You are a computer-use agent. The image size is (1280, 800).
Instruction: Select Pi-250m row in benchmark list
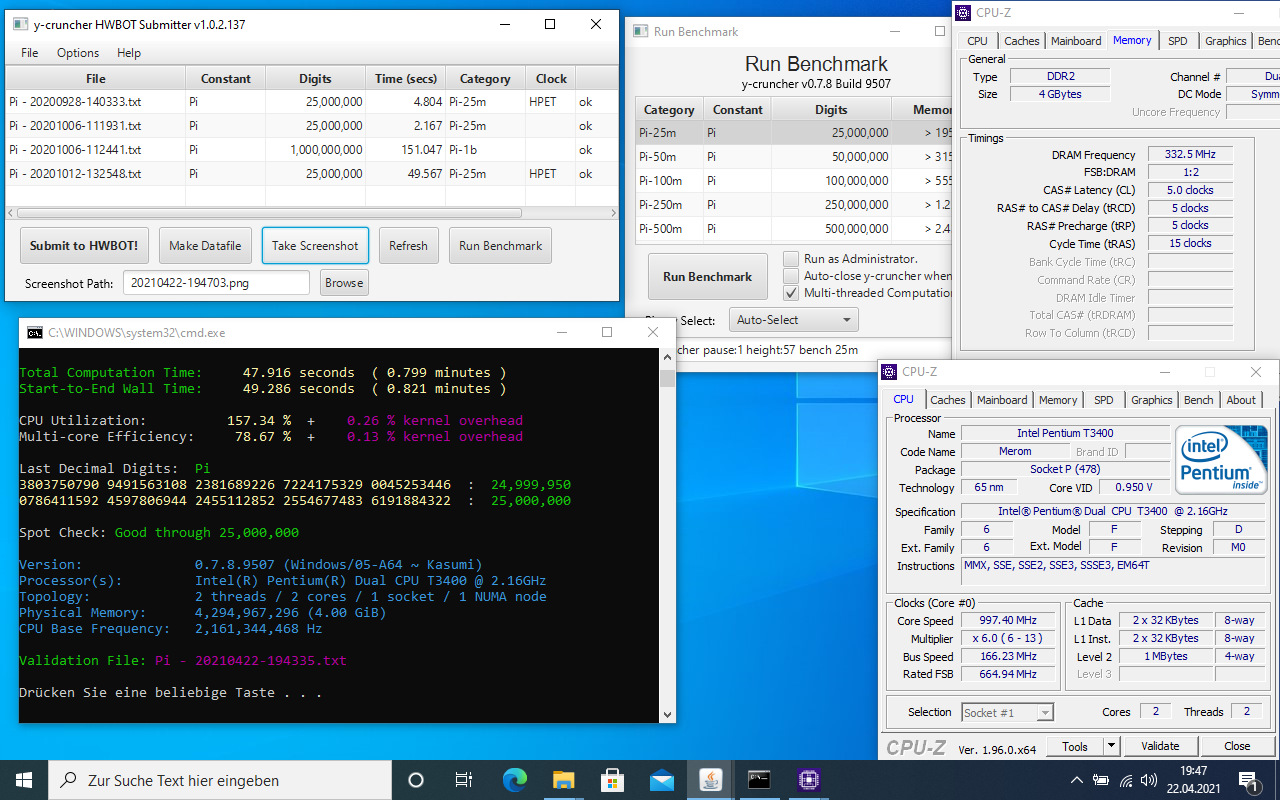795,205
